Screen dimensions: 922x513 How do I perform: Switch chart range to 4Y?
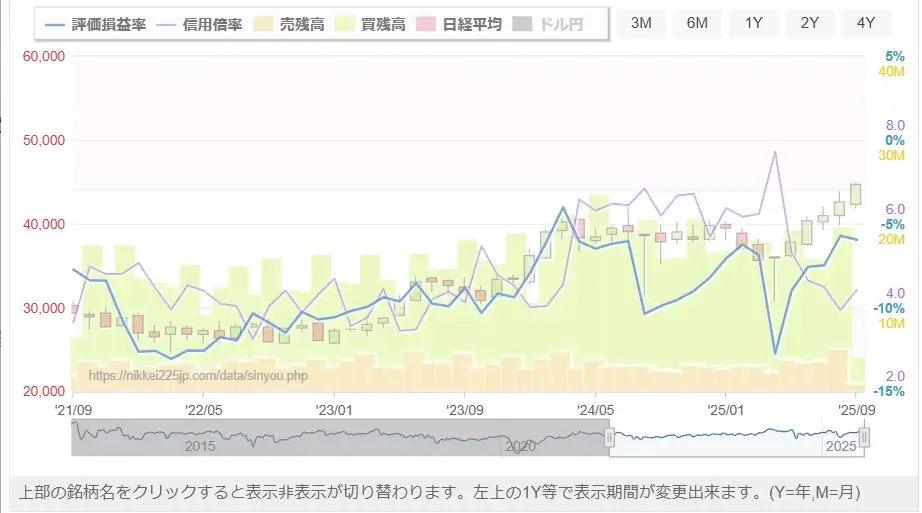pos(866,23)
